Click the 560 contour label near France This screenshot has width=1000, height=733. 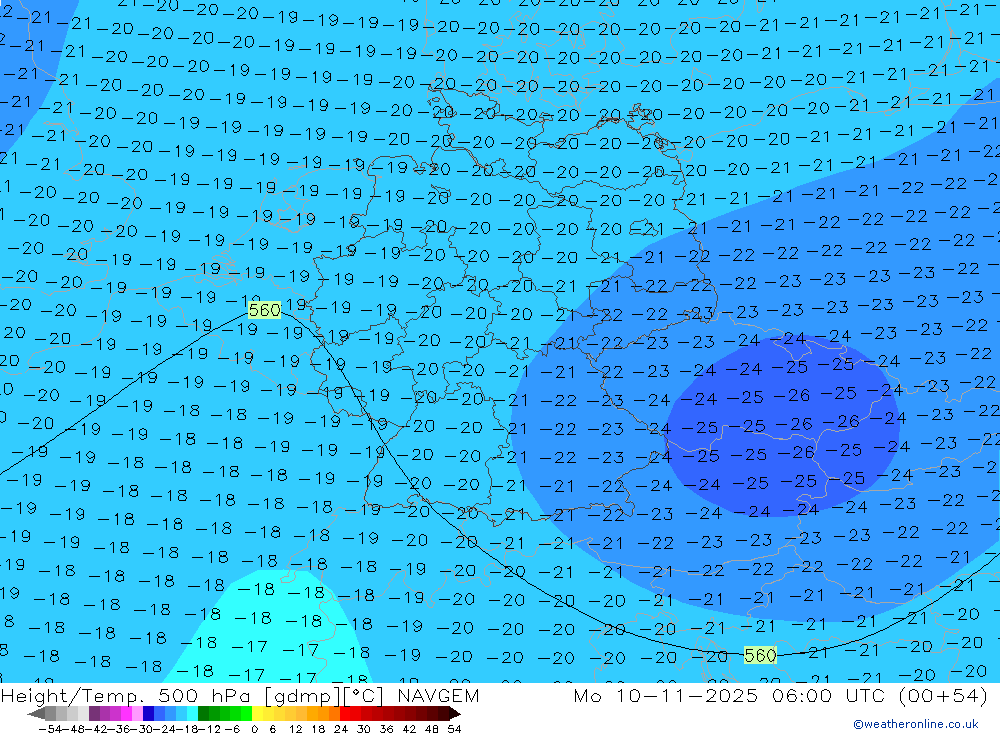tap(264, 310)
